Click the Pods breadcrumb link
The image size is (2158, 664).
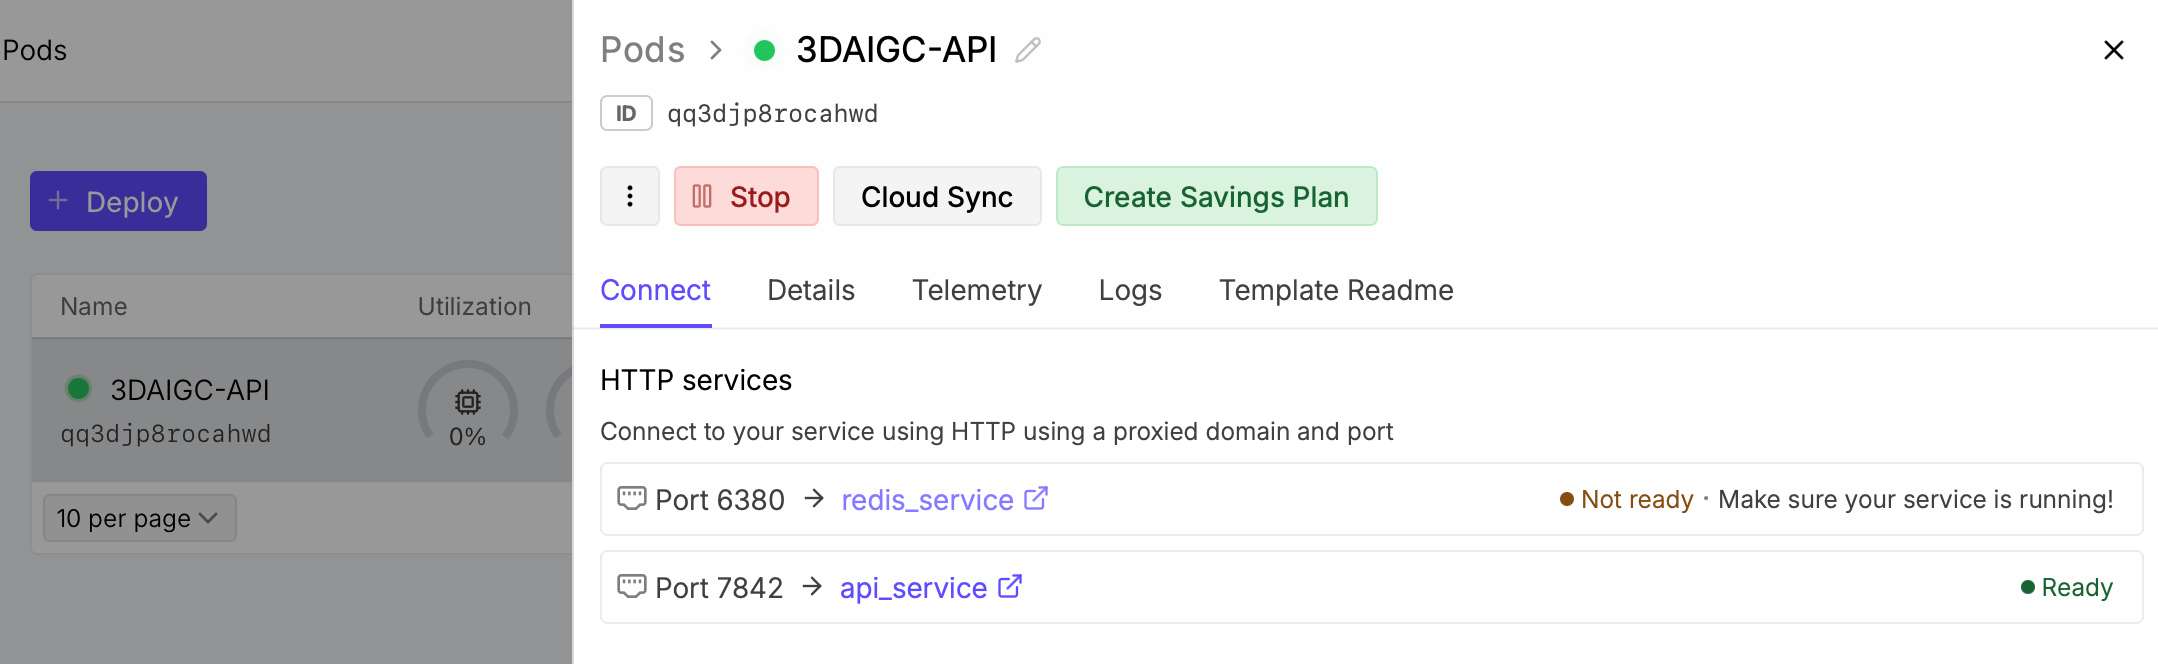point(643,50)
